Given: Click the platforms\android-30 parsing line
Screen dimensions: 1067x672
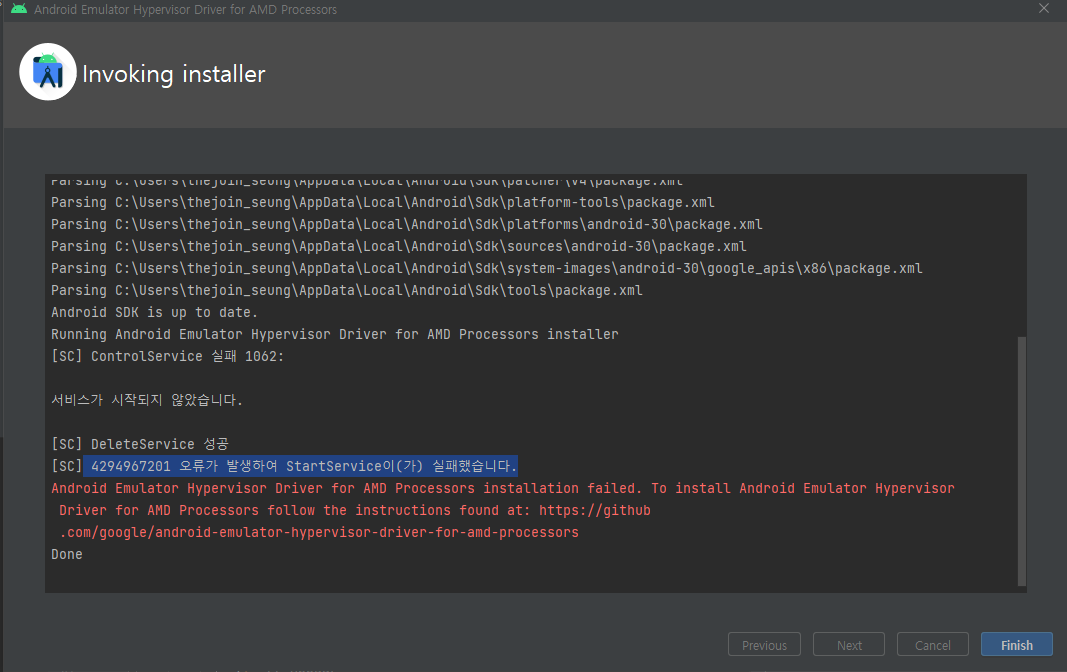Looking at the screenshot, I should [406, 224].
